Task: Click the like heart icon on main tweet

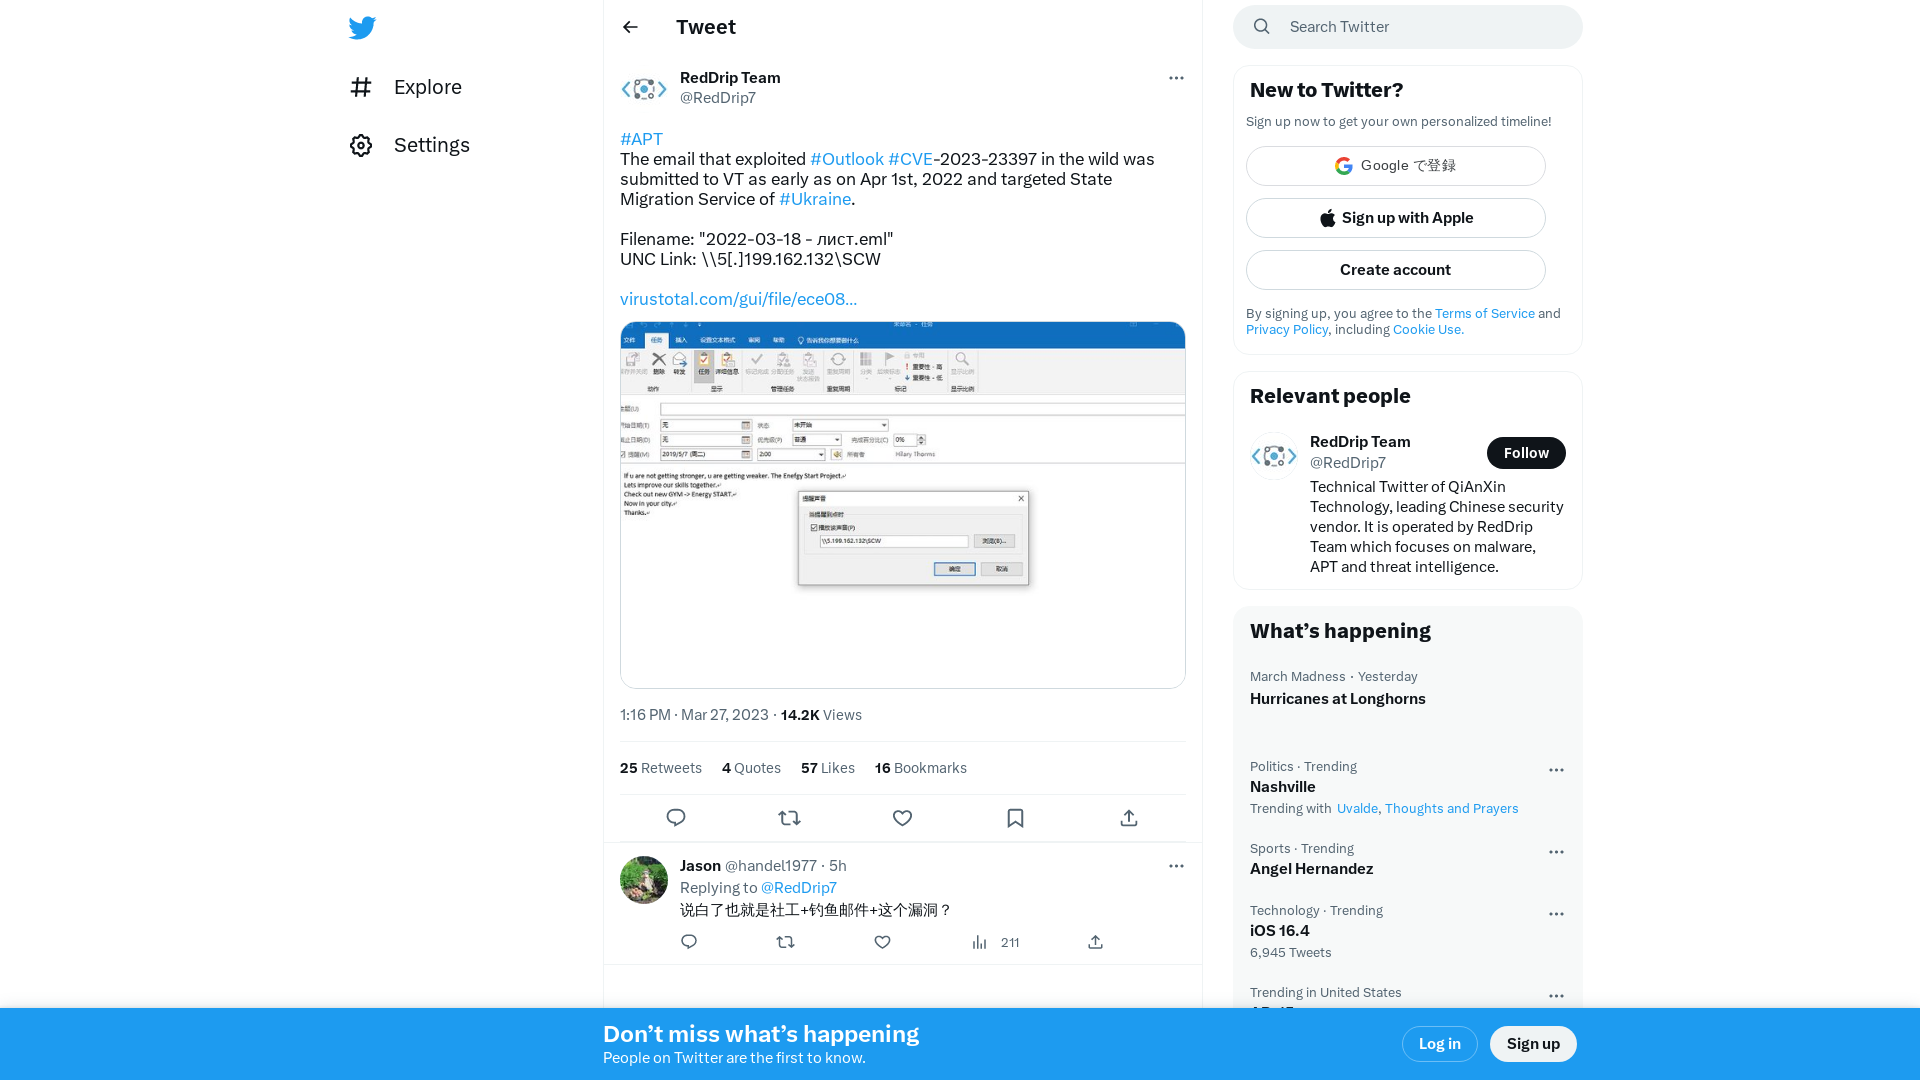Action: [902, 818]
